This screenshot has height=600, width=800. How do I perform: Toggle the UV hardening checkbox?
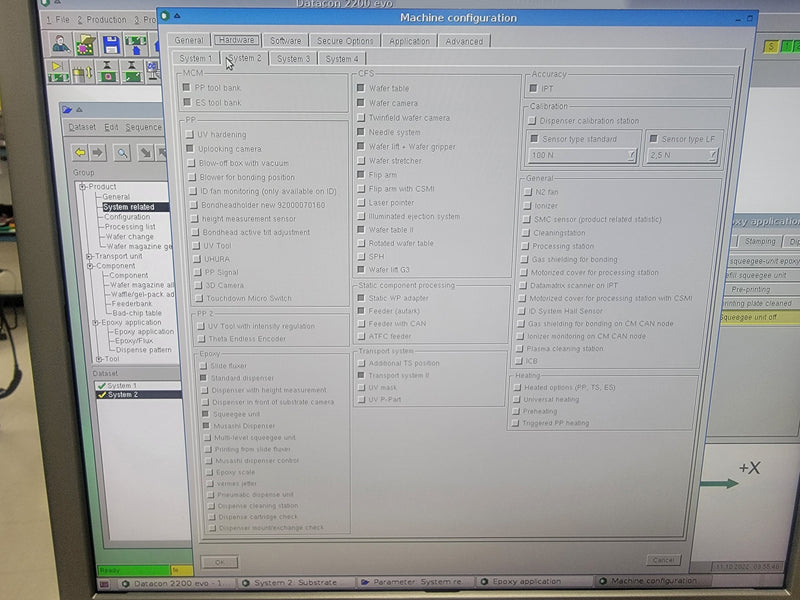point(190,134)
